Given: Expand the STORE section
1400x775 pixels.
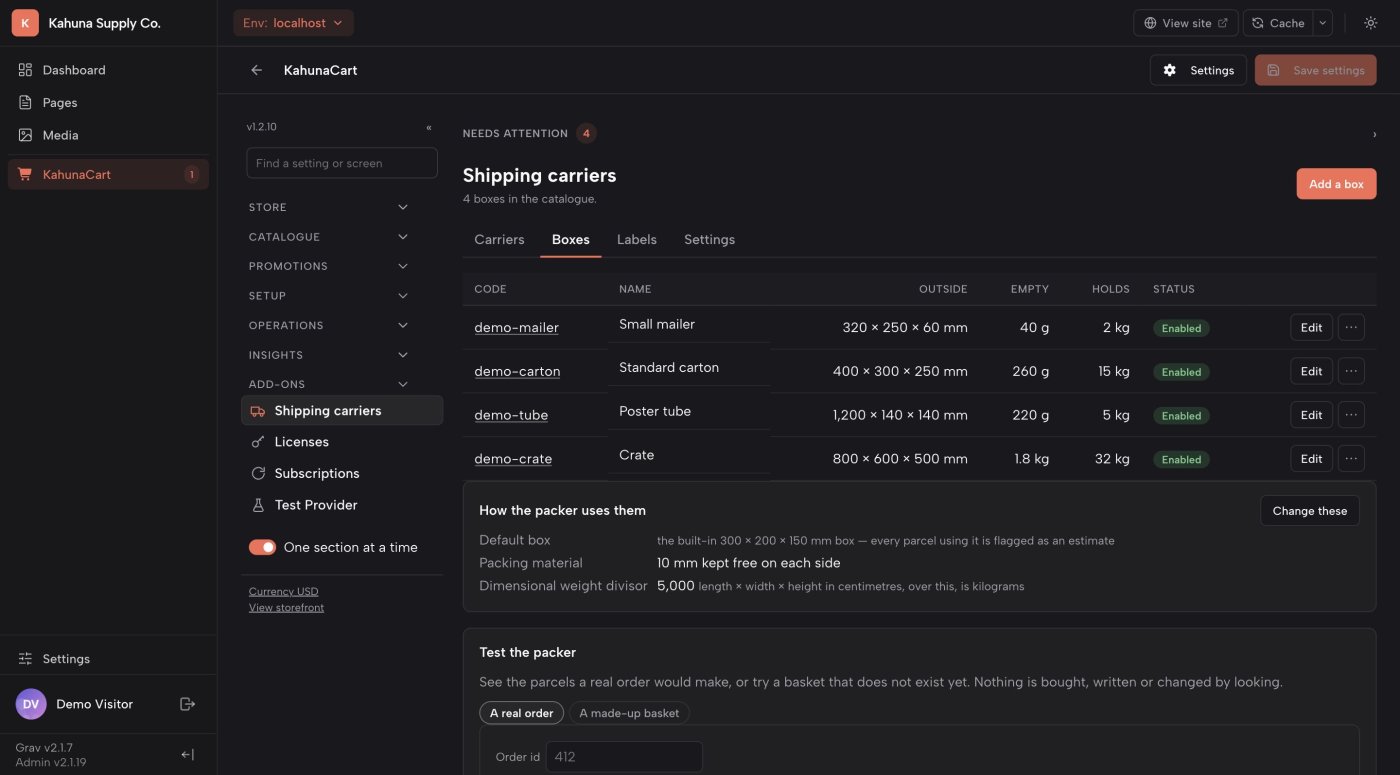Looking at the screenshot, I should (x=329, y=207).
